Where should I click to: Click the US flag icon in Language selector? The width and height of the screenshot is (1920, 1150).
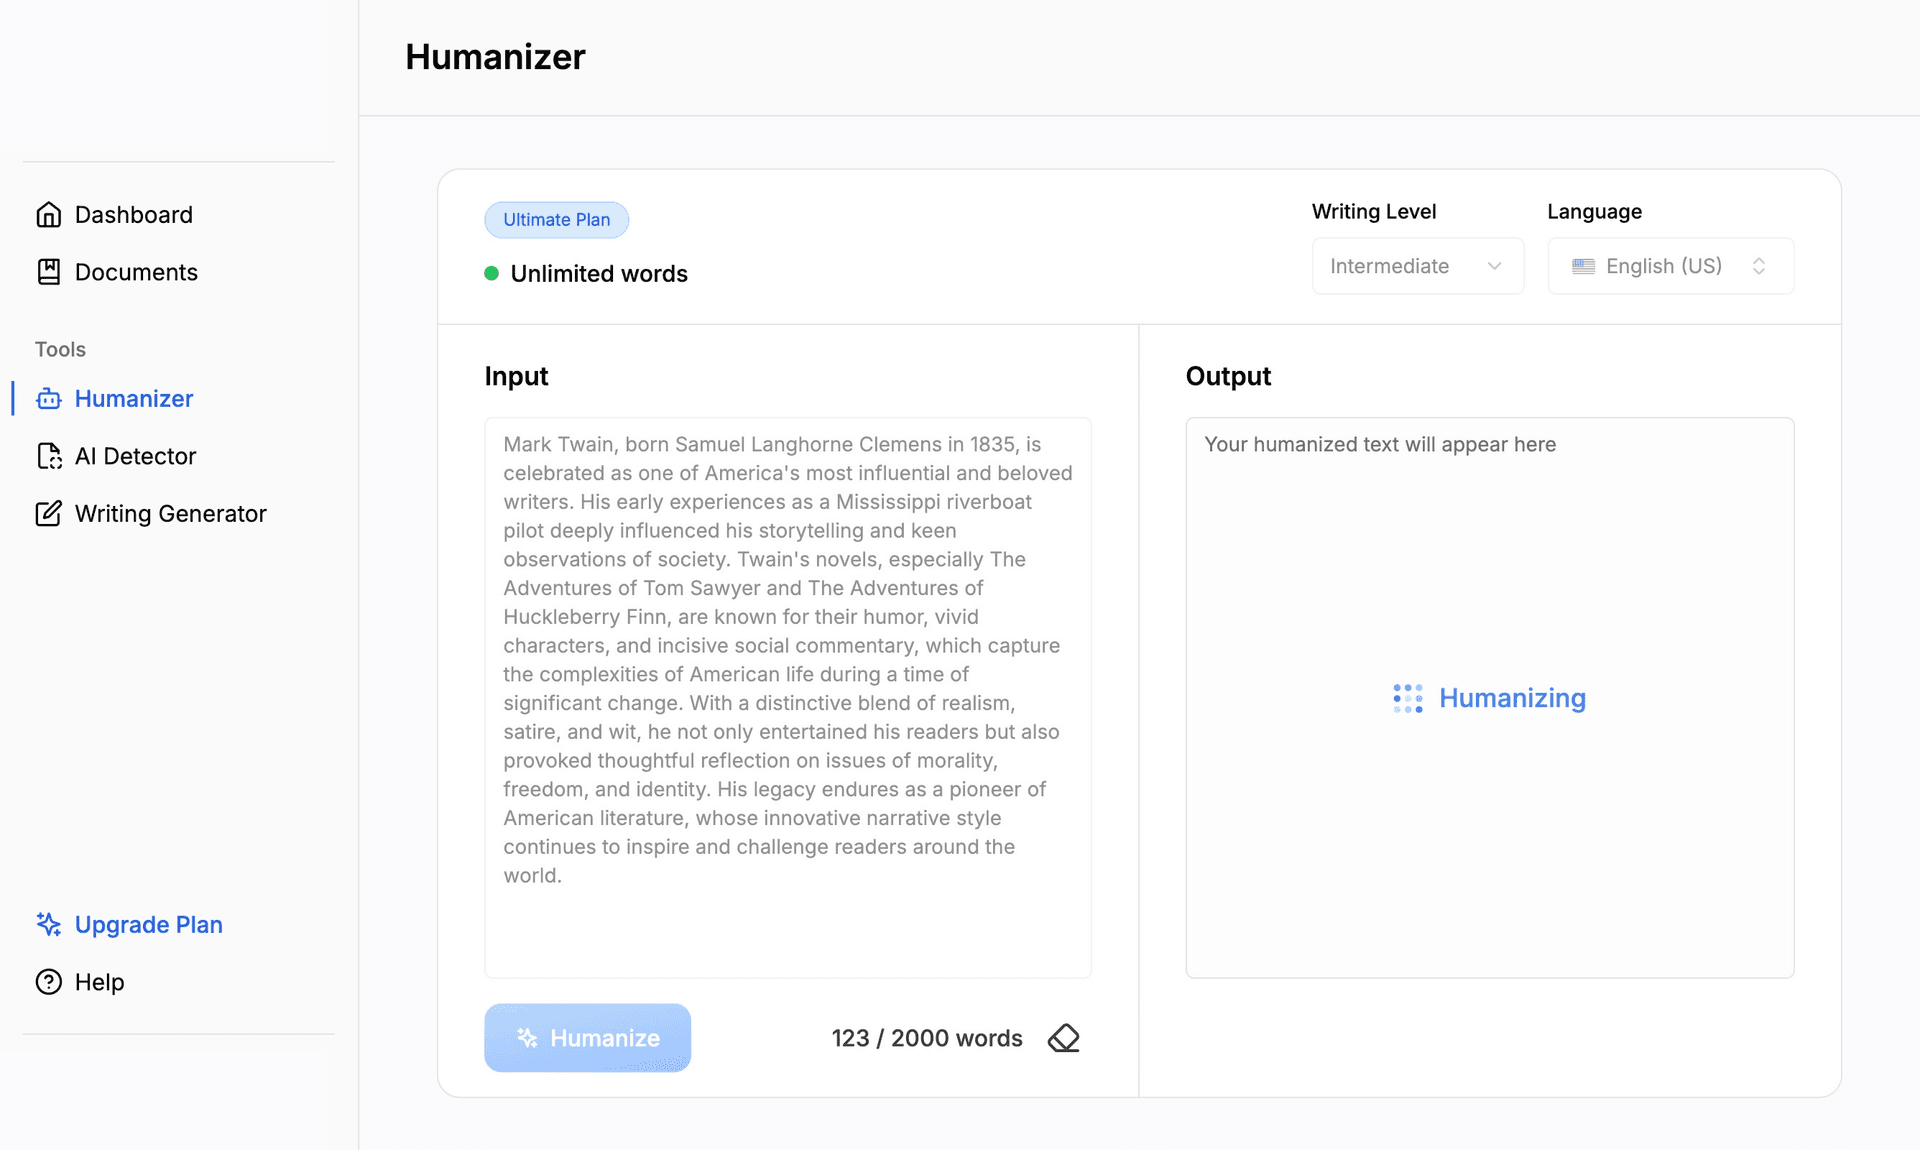click(x=1582, y=266)
